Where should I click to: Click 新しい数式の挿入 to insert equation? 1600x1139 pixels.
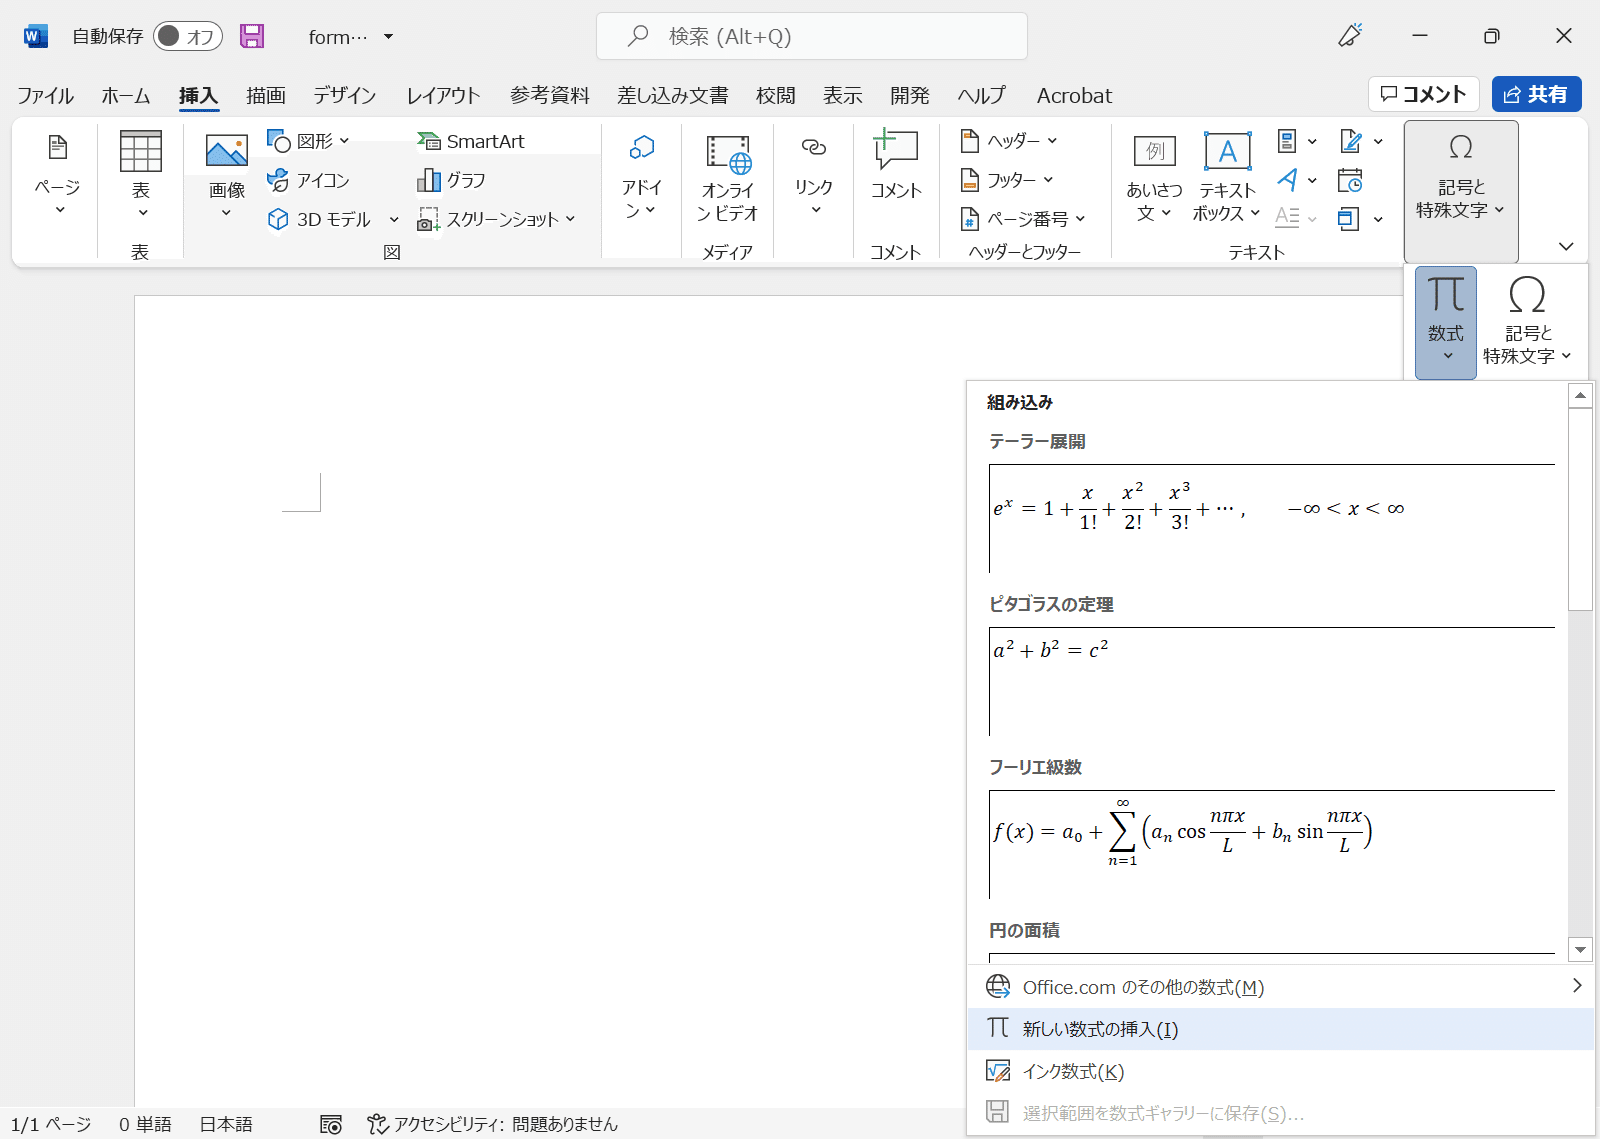pyautogui.click(x=1098, y=1028)
